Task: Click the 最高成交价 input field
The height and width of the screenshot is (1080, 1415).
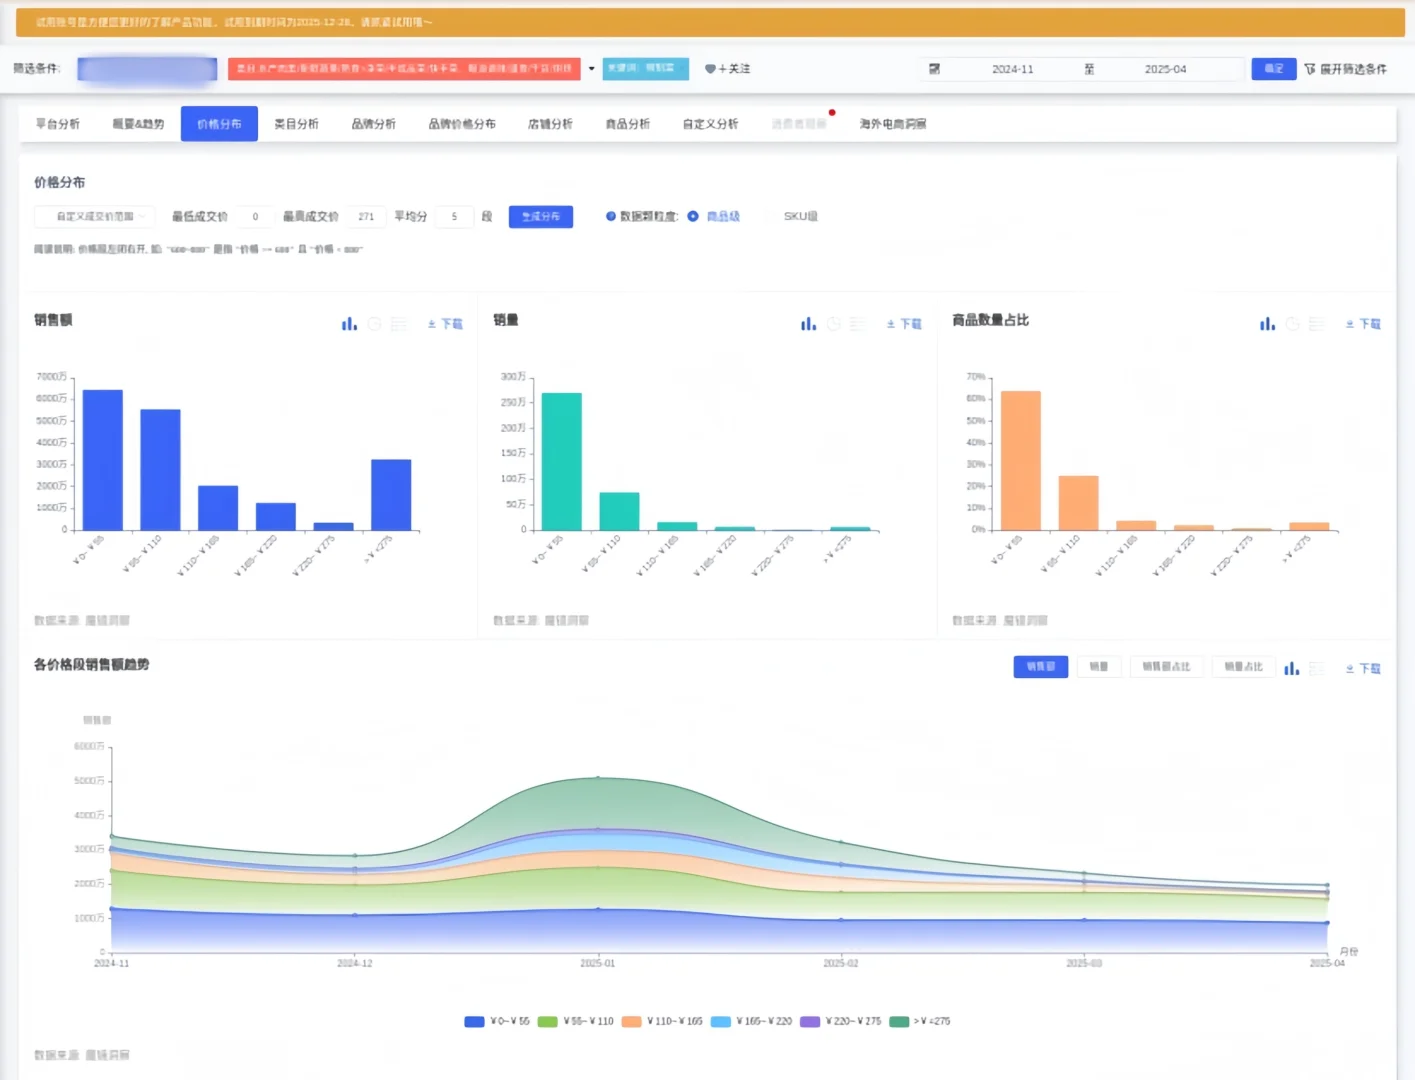Action: (x=366, y=217)
